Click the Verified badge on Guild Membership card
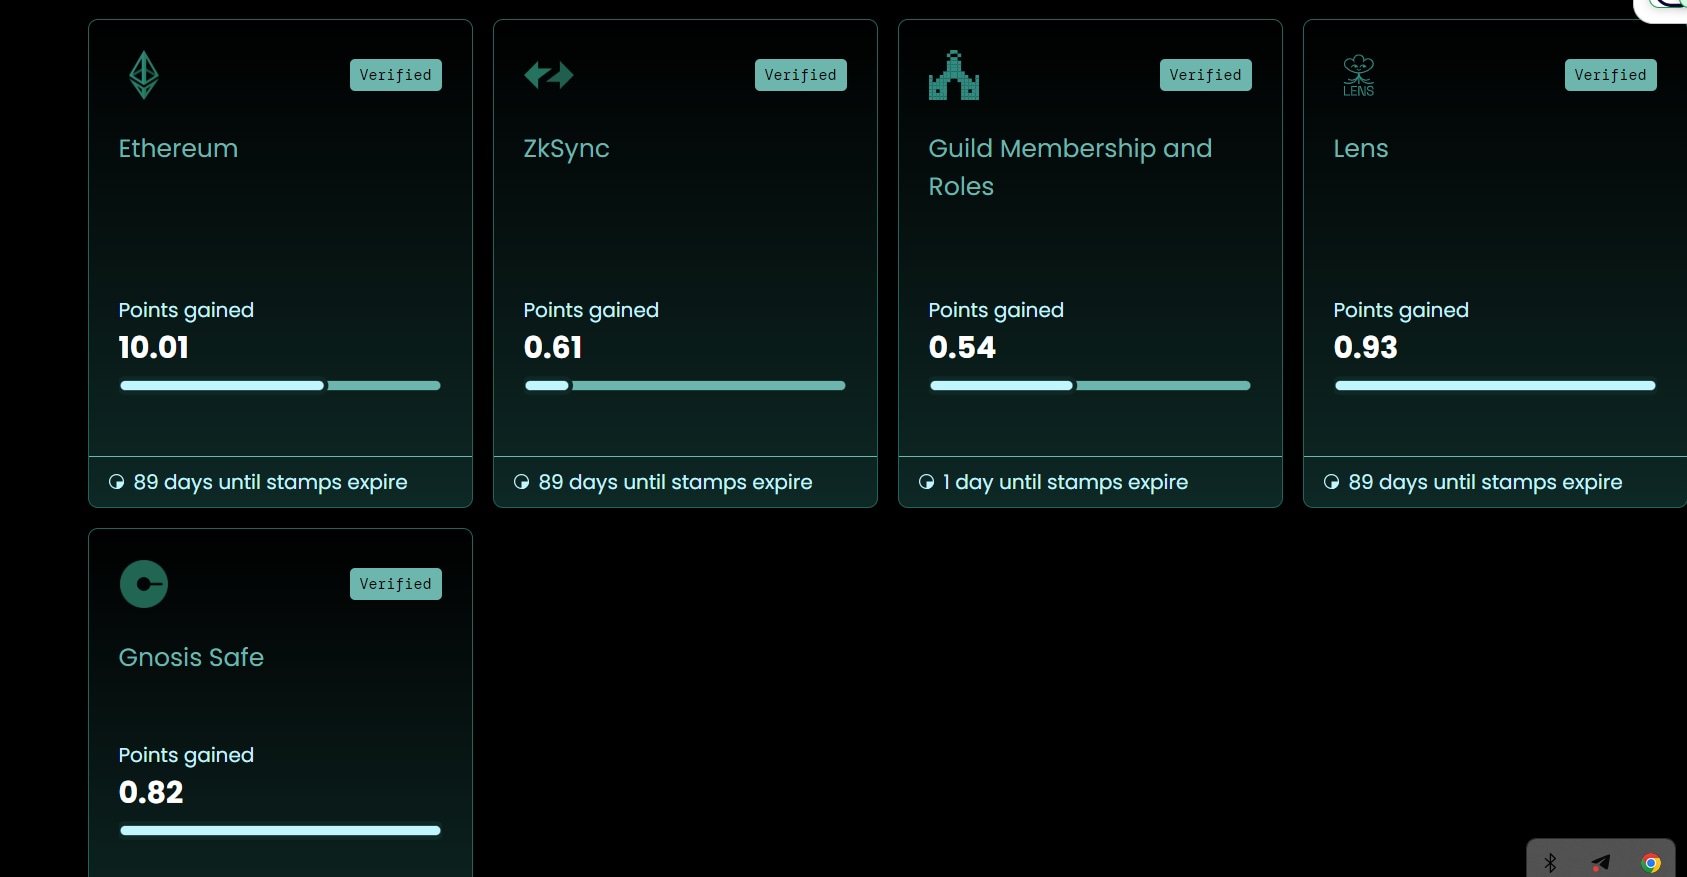1687x877 pixels. pos(1206,75)
